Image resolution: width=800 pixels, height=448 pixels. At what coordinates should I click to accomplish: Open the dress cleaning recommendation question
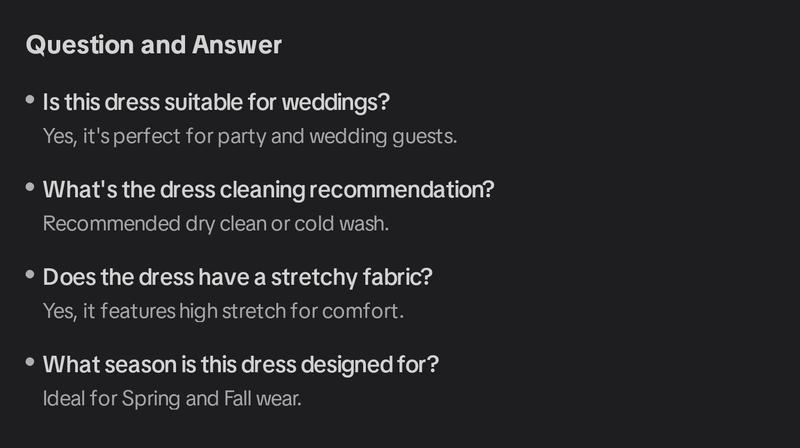tap(268, 190)
